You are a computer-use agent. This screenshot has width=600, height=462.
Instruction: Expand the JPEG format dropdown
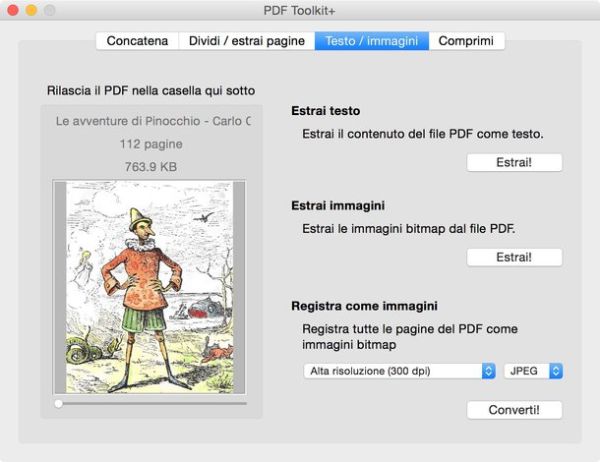point(533,371)
